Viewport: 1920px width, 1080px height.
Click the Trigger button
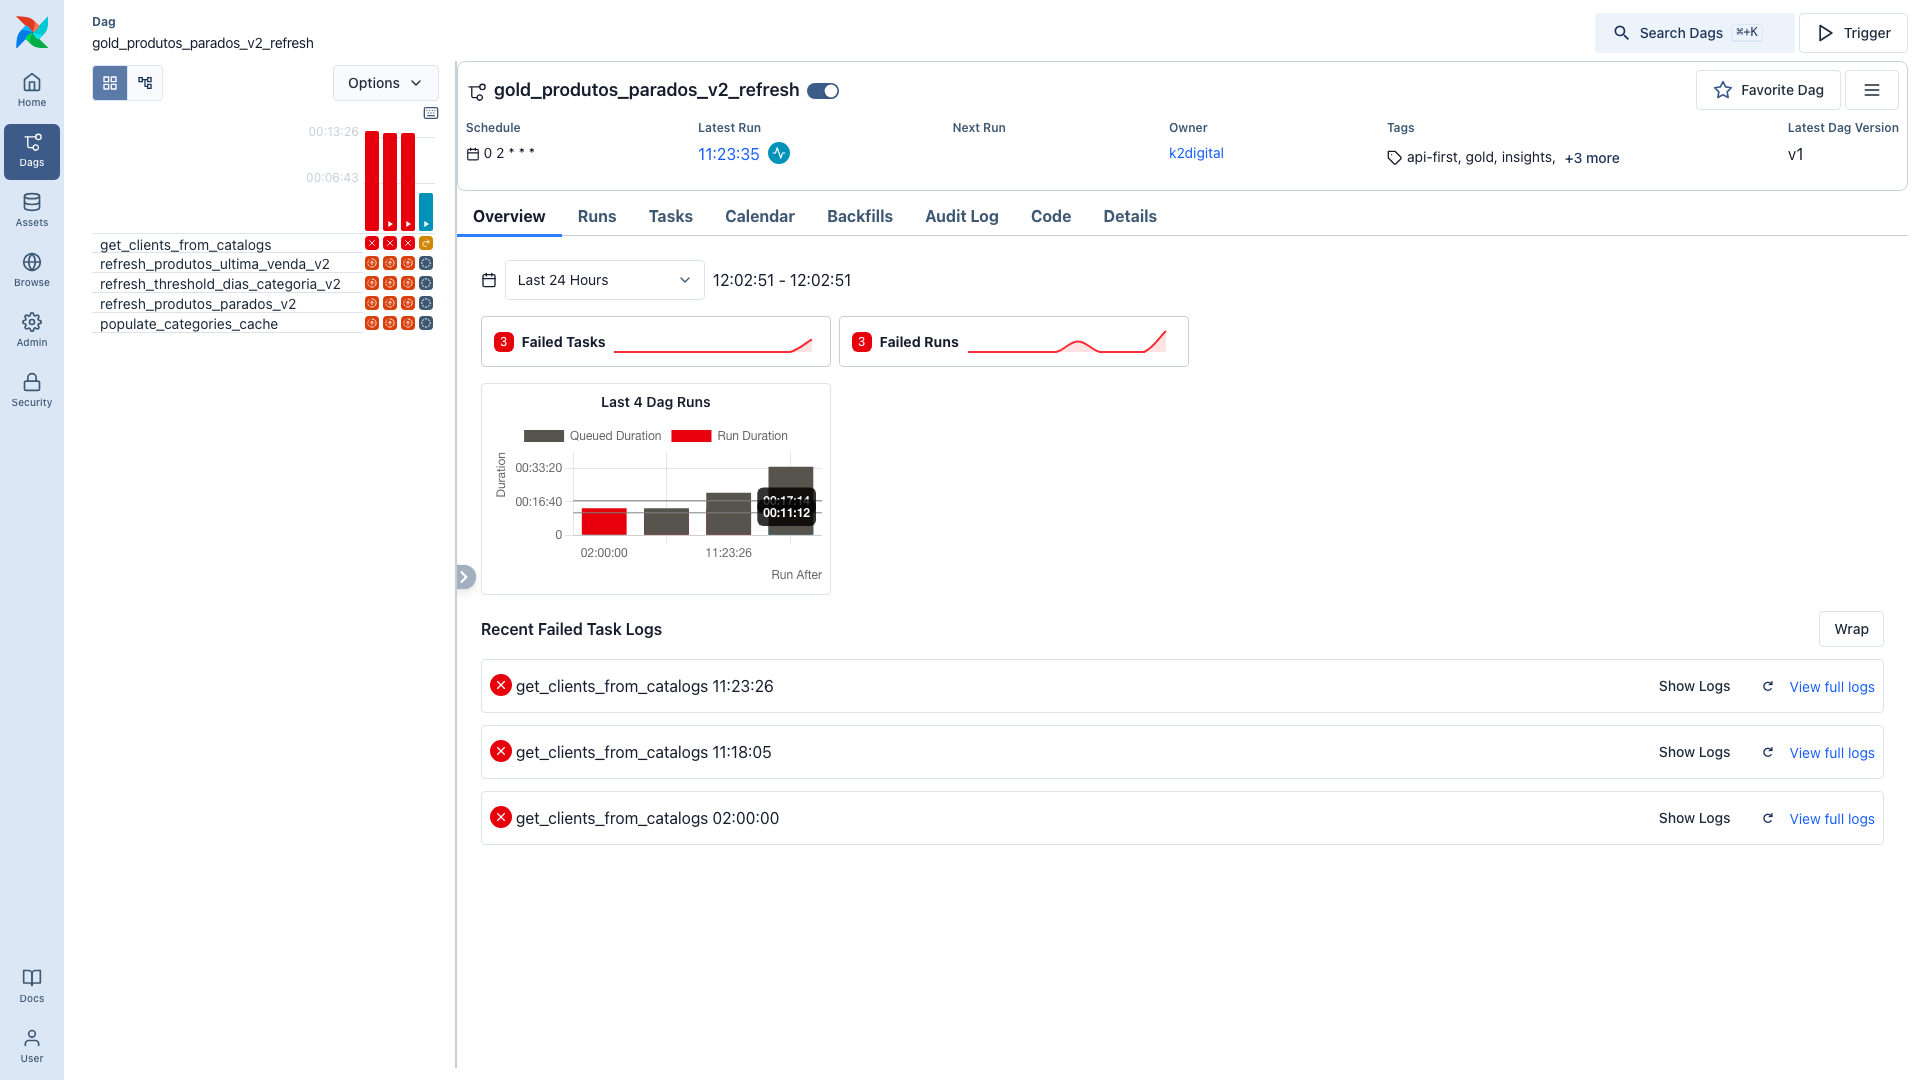[x=1852, y=33]
